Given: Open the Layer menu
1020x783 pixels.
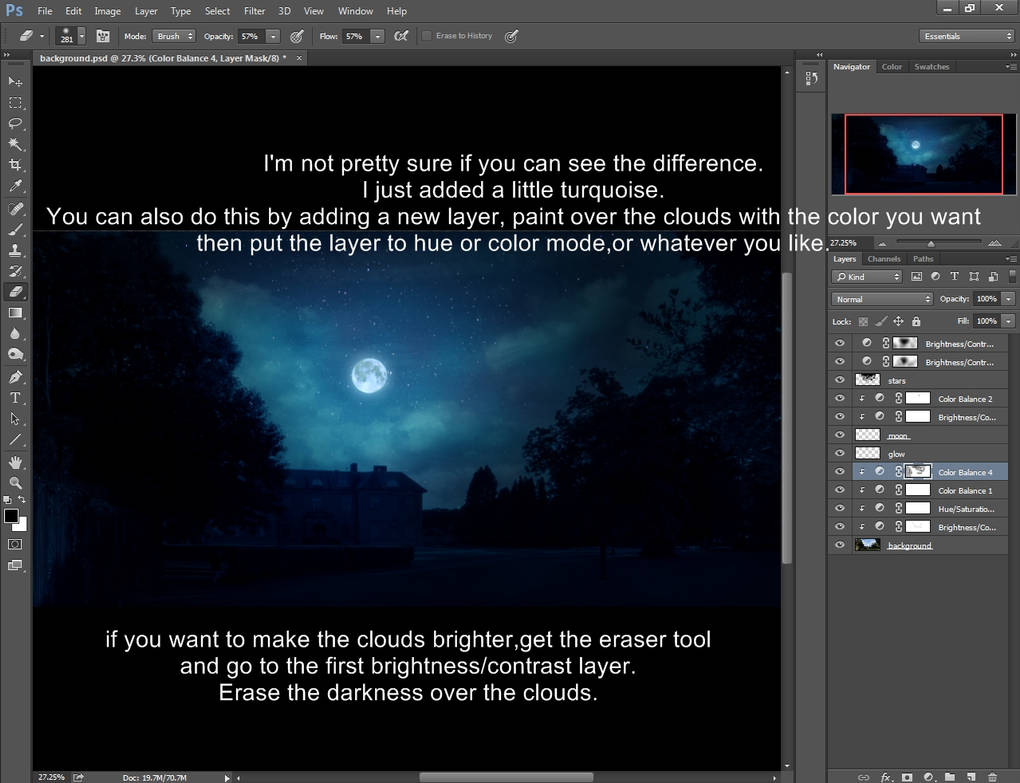Looking at the screenshot, I should coord(146,11).
